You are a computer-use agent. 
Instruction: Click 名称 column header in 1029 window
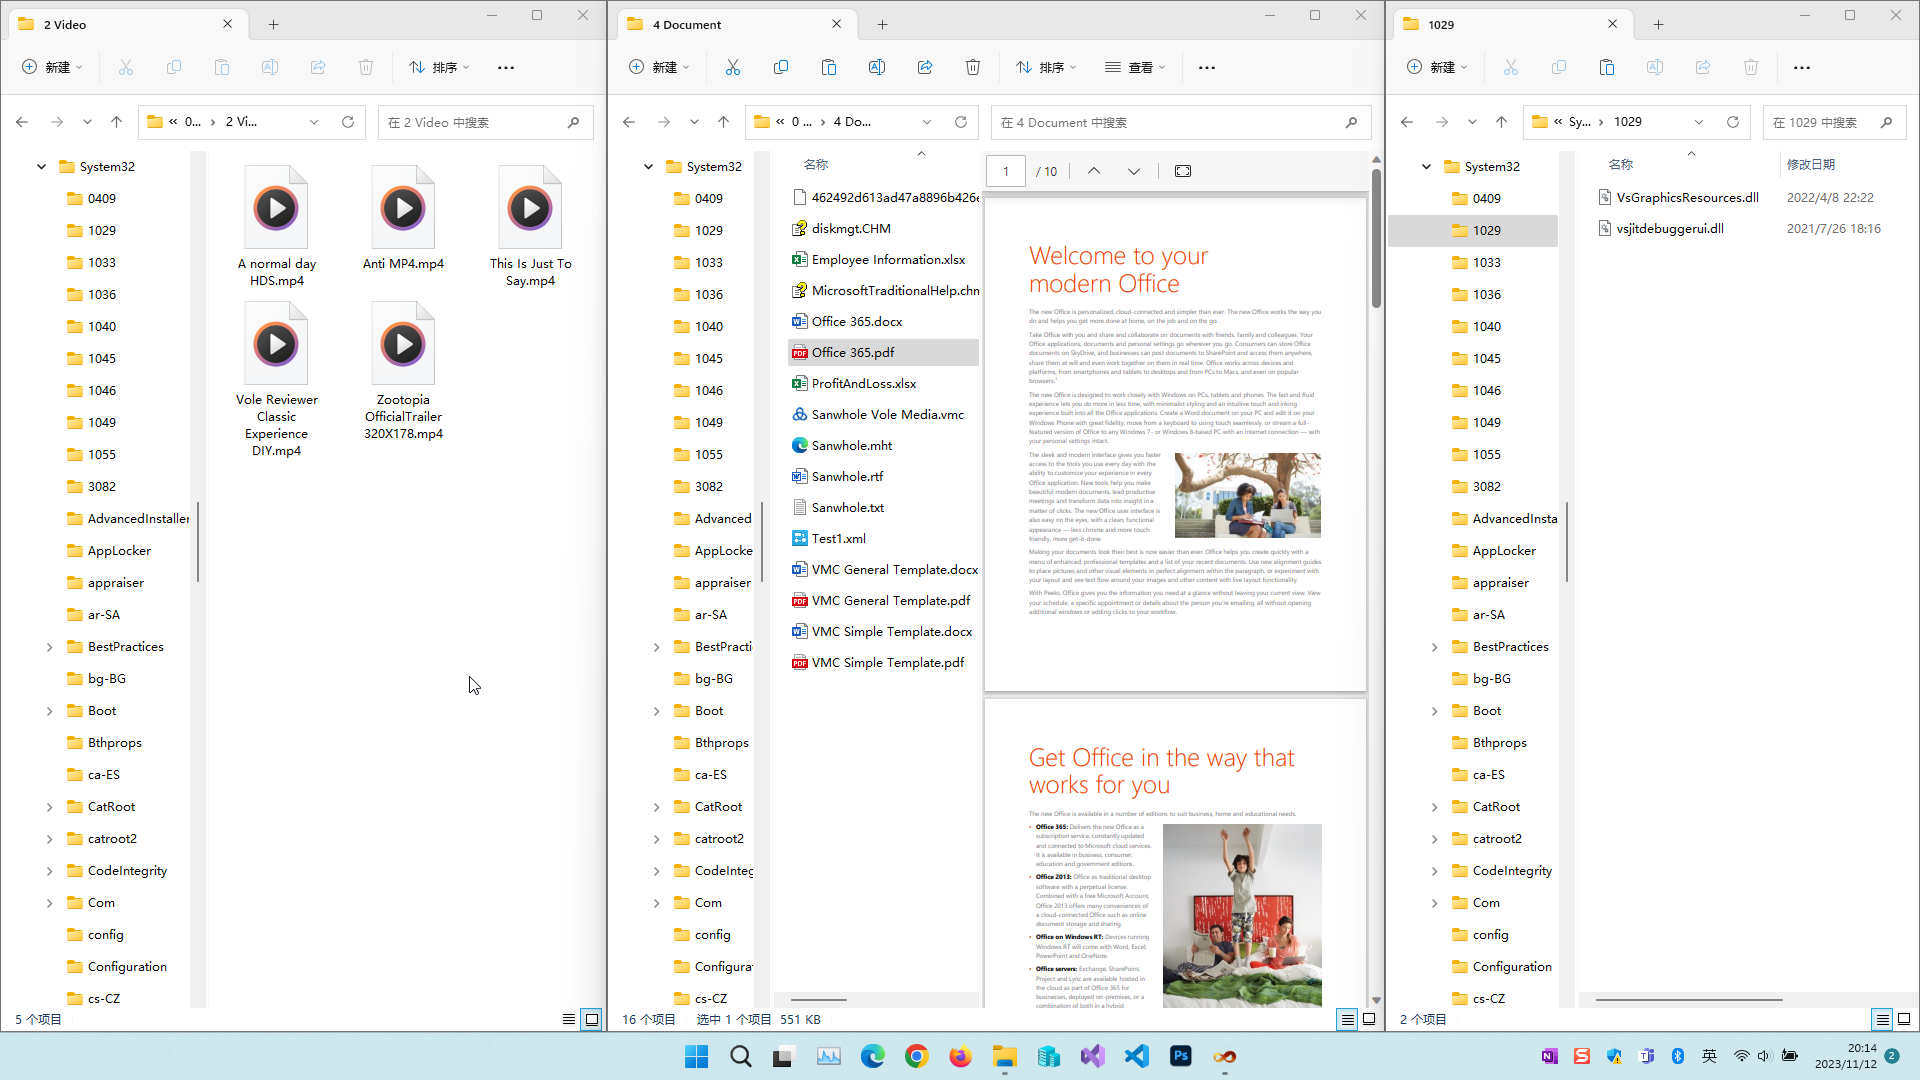pos(1620,164)
